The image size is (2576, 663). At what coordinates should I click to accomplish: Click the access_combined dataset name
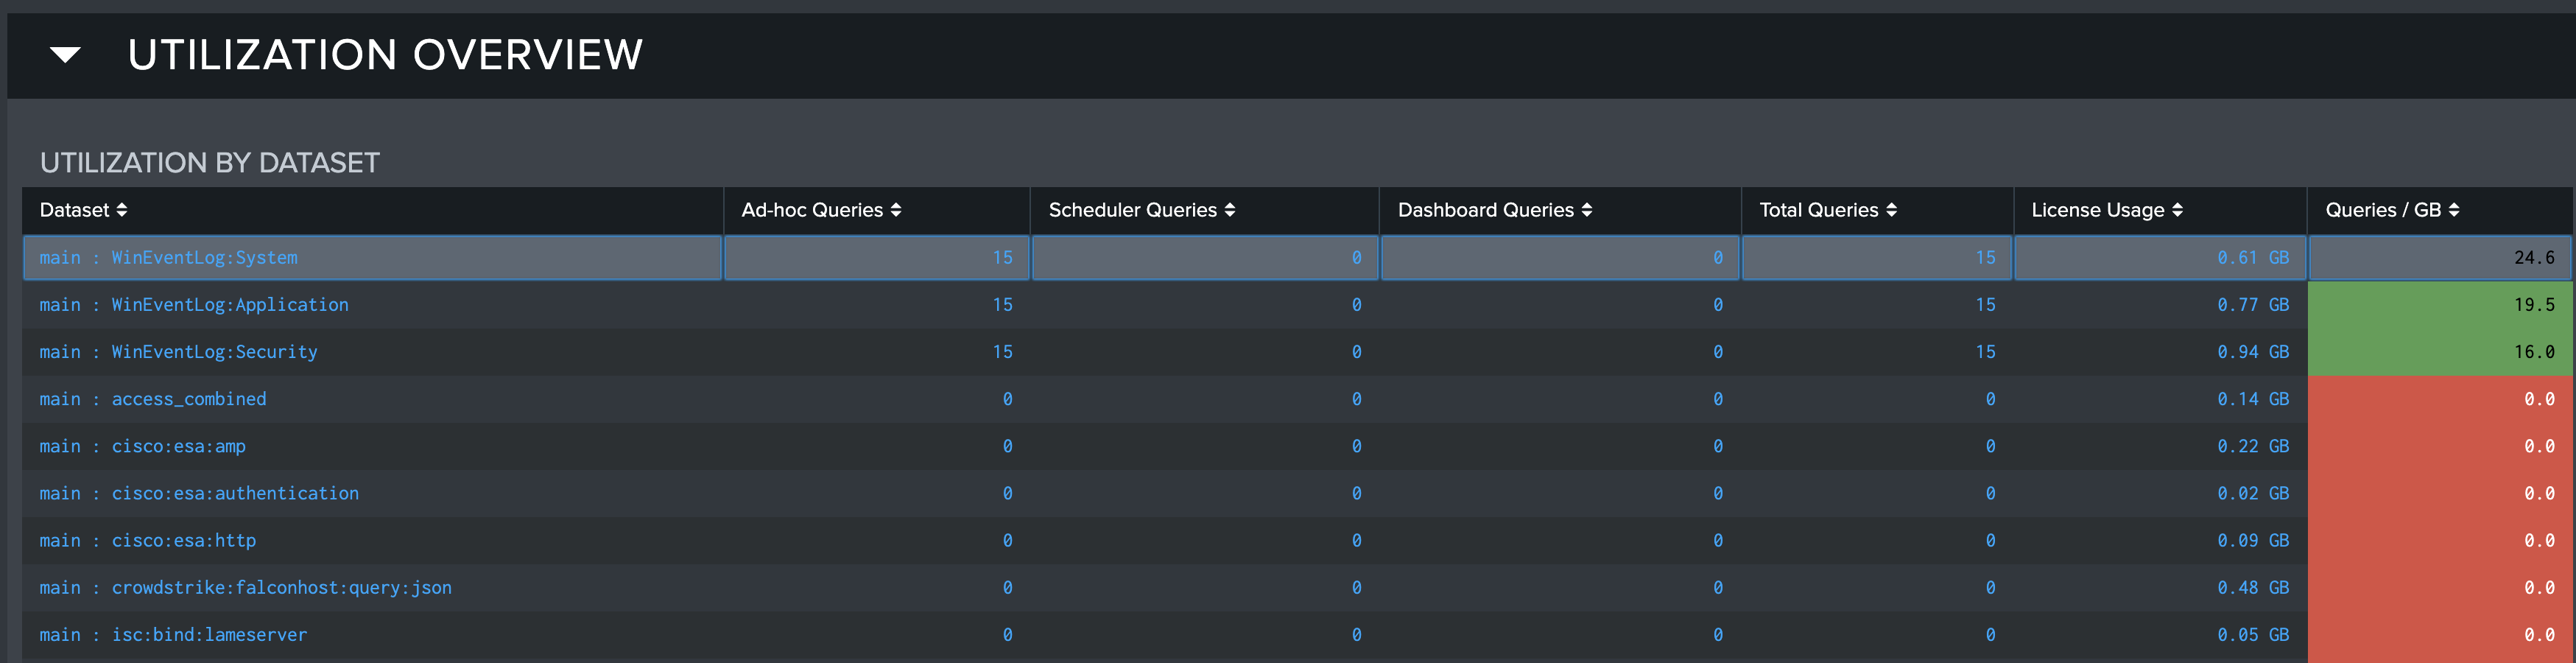(153, 398)
